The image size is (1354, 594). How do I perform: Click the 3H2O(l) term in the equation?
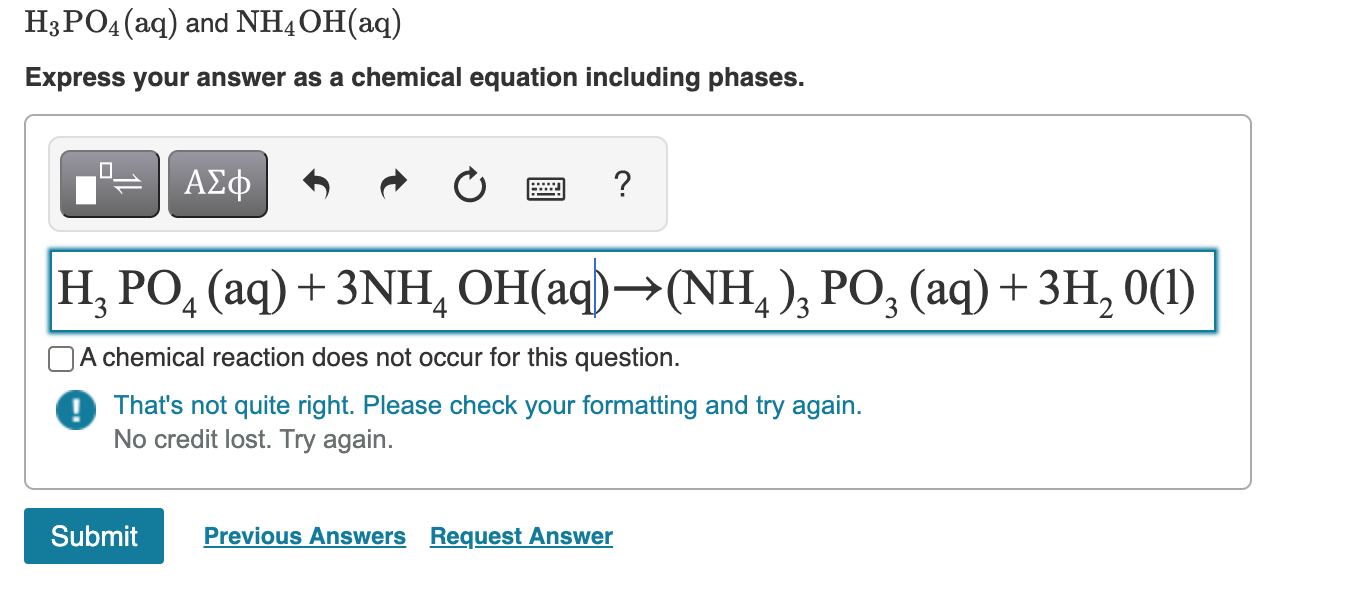(1116, 292)
